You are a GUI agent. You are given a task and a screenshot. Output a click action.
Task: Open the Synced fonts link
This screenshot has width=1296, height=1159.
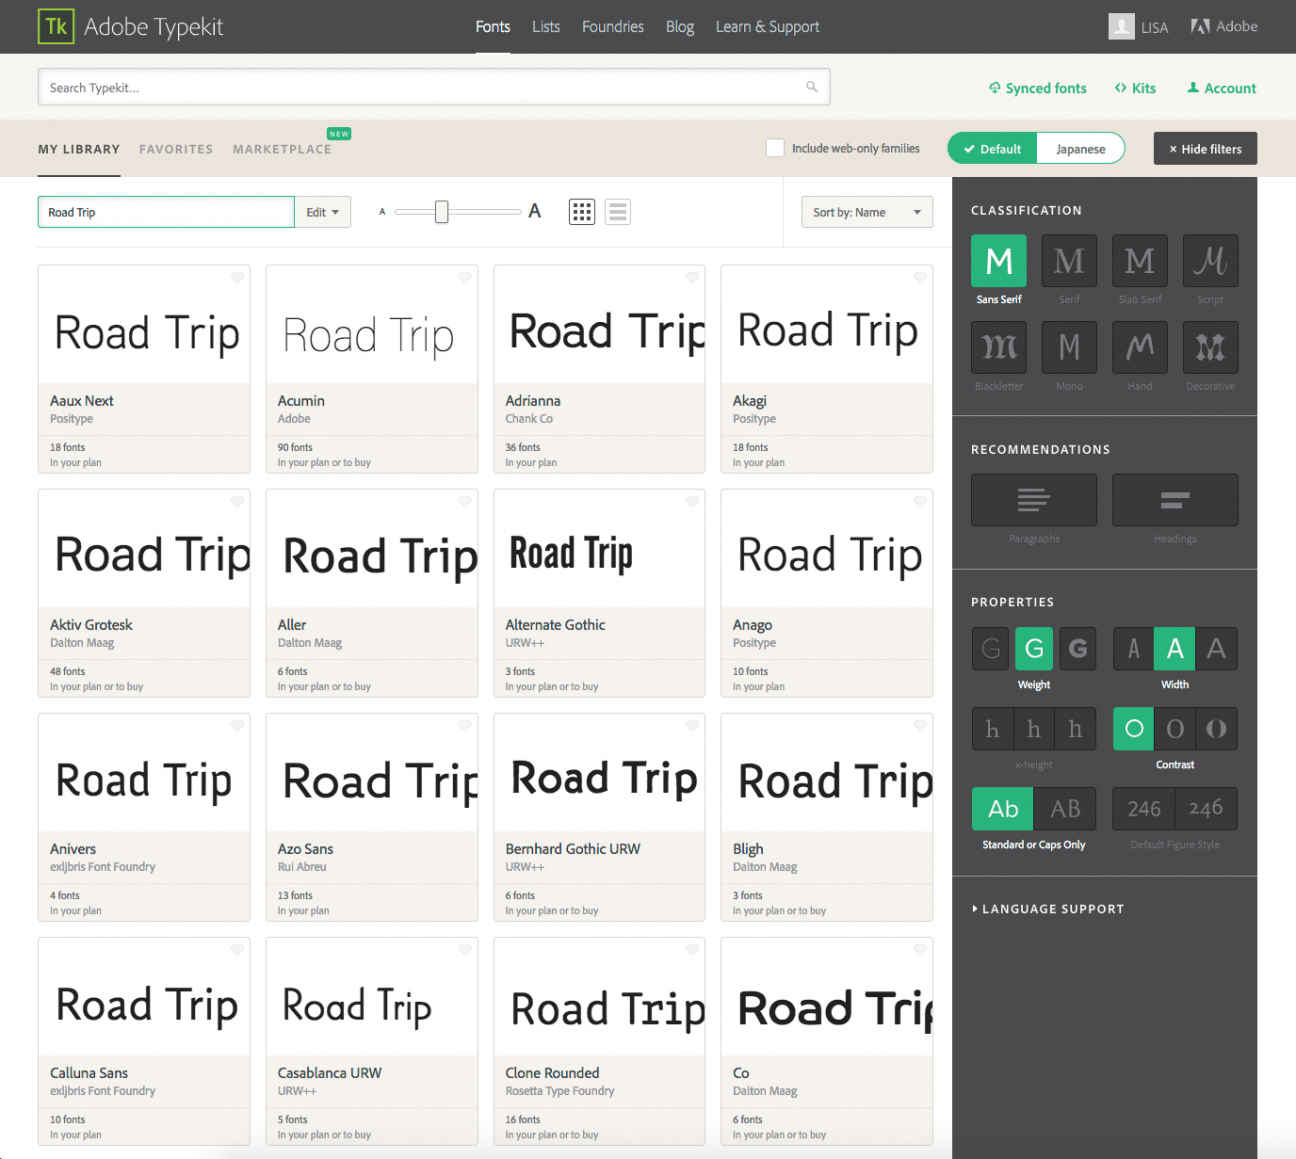(1037, 88)
